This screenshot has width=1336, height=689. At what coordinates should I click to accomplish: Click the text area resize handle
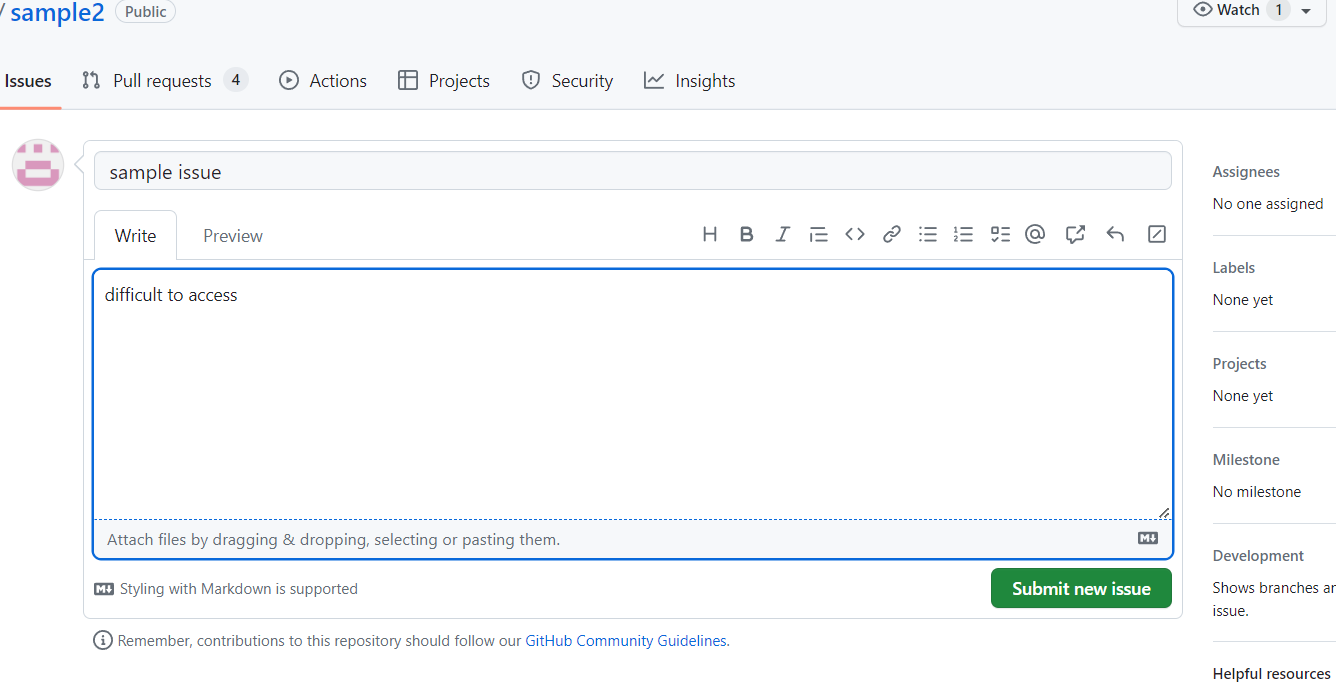pyautogui.click(x=1164, y=512)
